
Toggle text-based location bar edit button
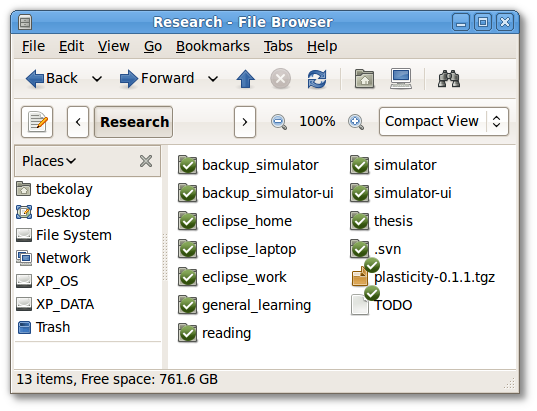click(37, 122)
